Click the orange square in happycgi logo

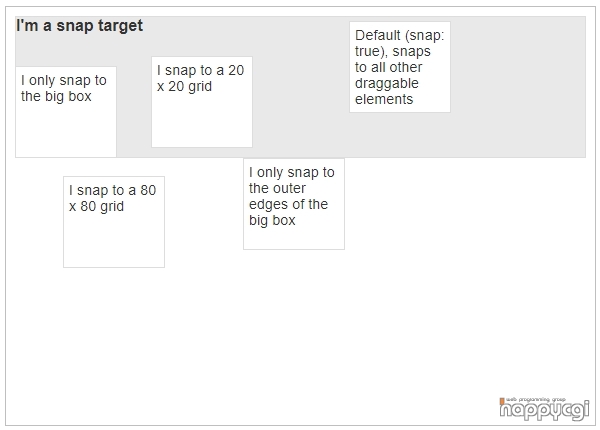tap(502, 400)
